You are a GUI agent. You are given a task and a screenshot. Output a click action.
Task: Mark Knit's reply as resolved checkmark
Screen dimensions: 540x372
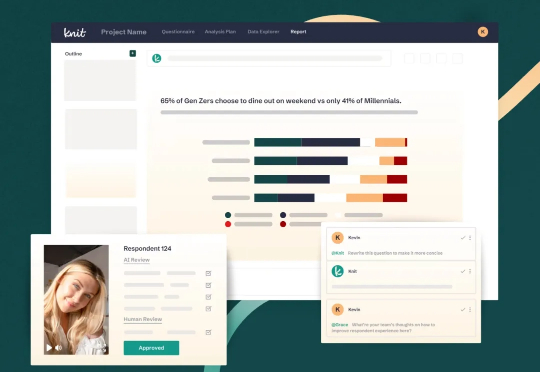[463, 271]
